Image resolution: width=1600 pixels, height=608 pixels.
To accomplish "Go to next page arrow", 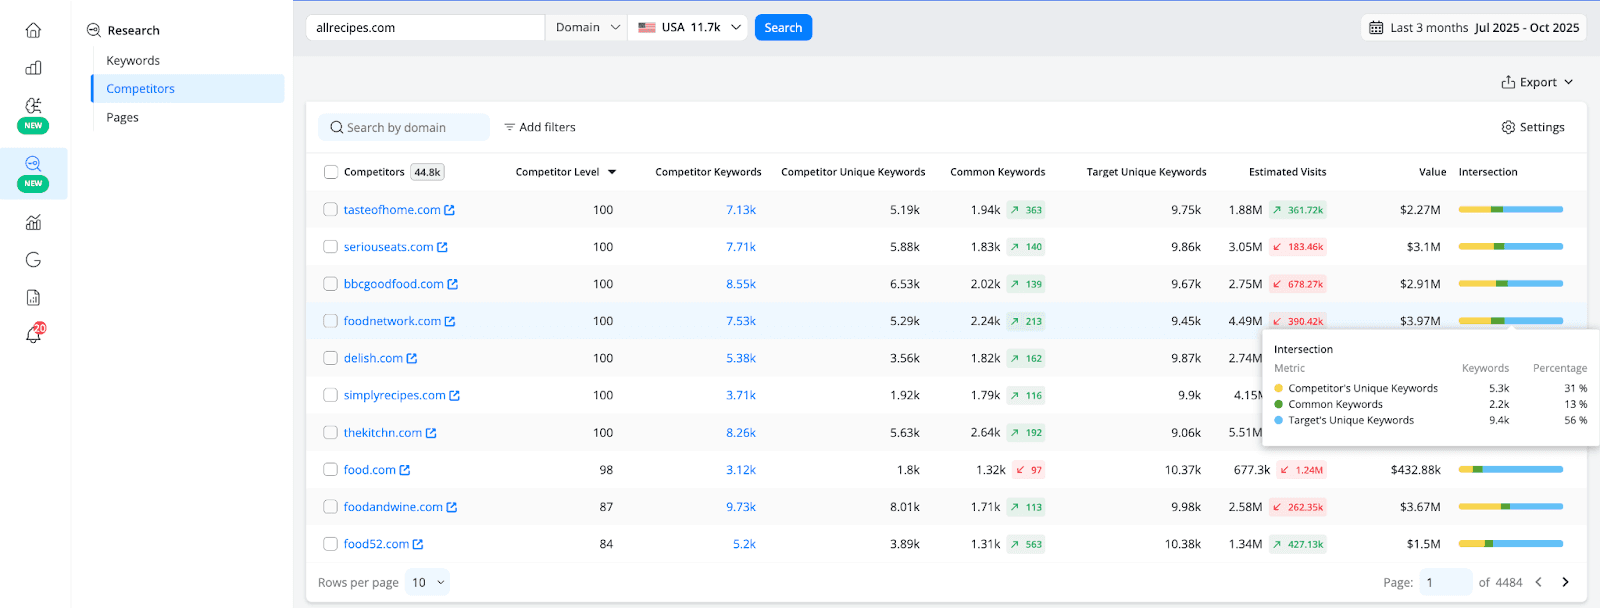I will click(x=1566, y=582).
